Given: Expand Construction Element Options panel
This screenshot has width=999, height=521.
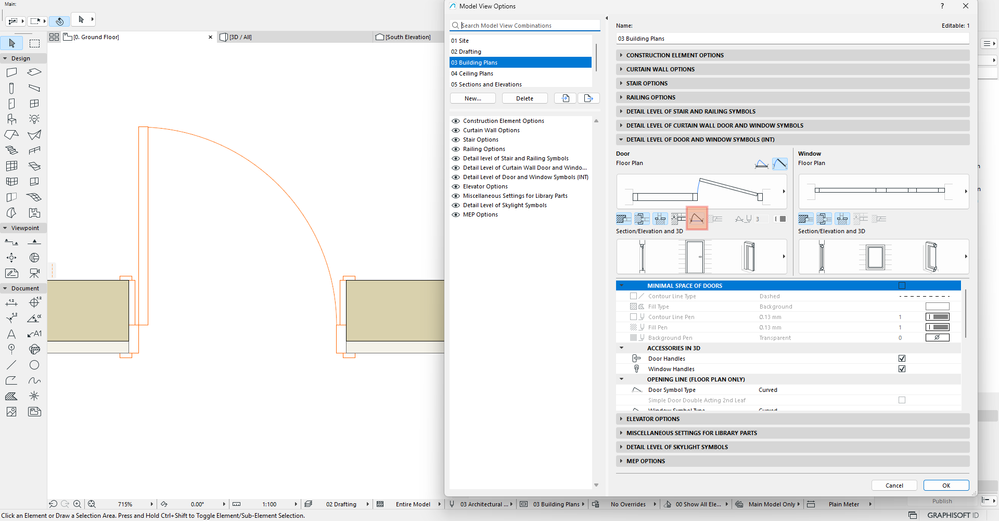Looking at the screenshot, I should point(793,55).
